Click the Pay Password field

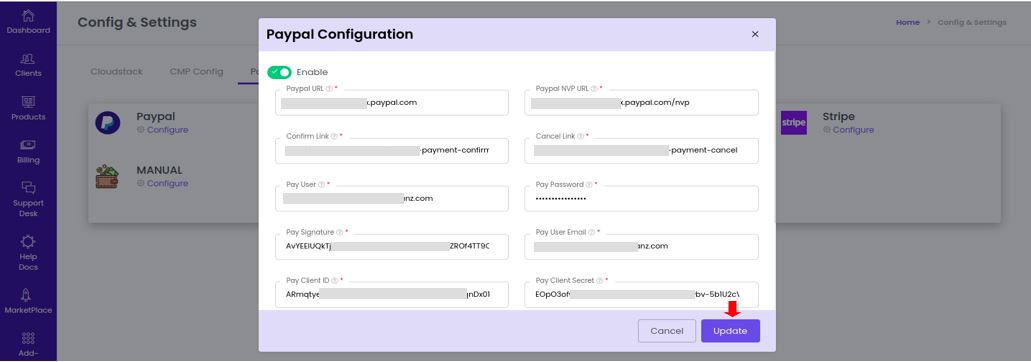click(641, 198)
